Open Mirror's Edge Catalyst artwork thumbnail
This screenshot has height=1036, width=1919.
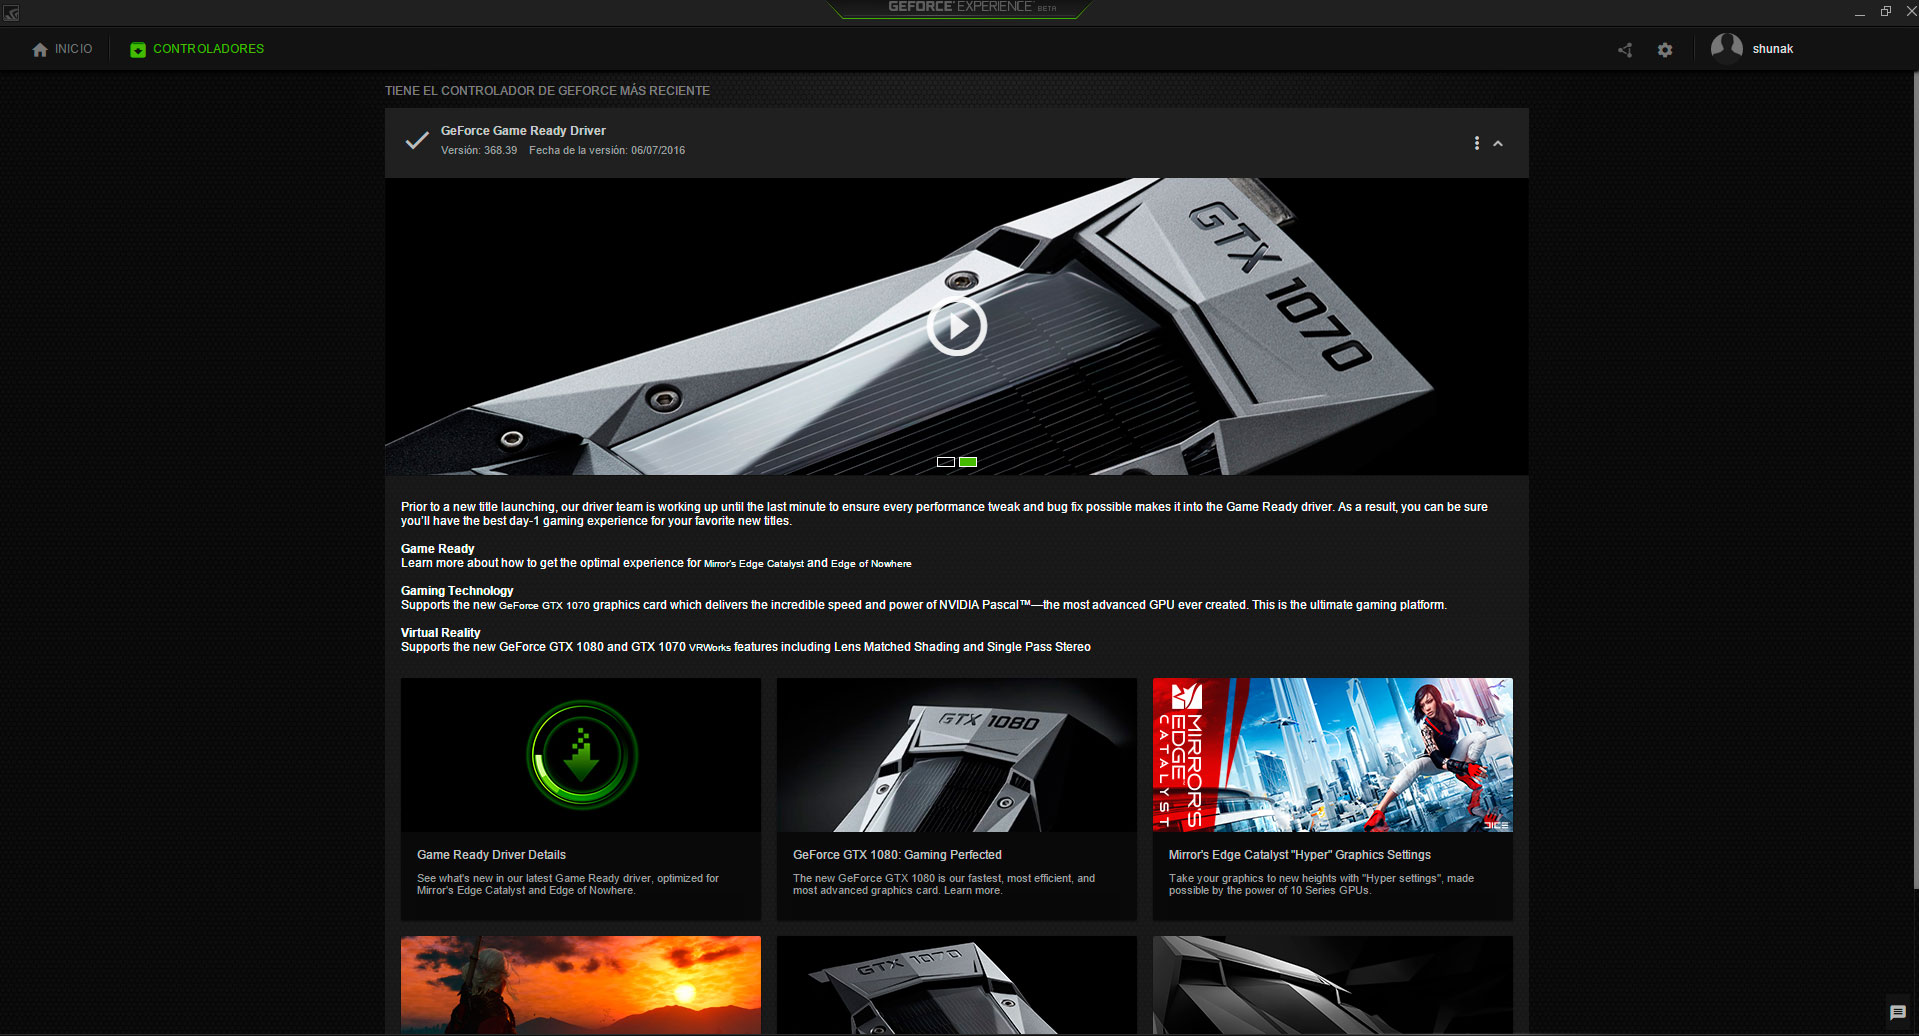tap(1333, 755)
